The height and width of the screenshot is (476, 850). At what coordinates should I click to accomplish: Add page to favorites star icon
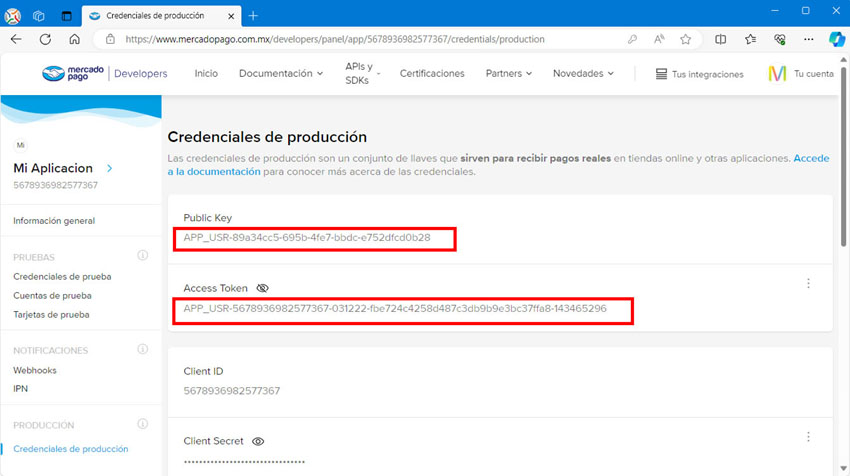tap(686, 39)
